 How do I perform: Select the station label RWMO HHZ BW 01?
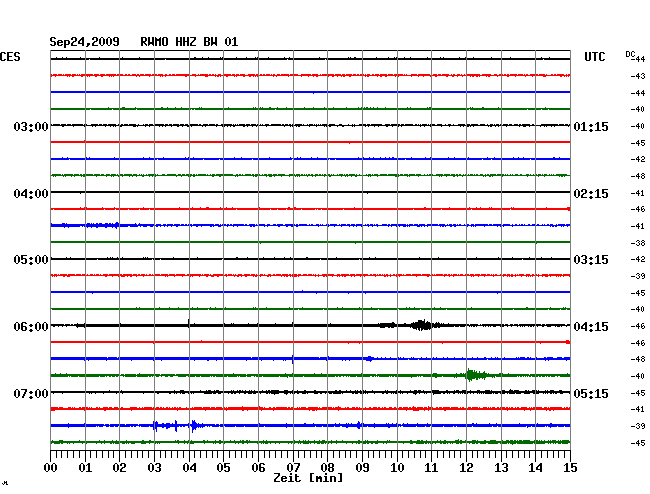[189, 42]
